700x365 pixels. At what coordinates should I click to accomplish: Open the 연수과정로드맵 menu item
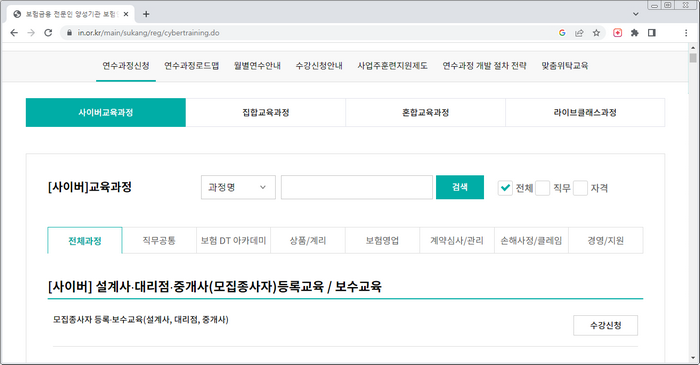(192, 66)
